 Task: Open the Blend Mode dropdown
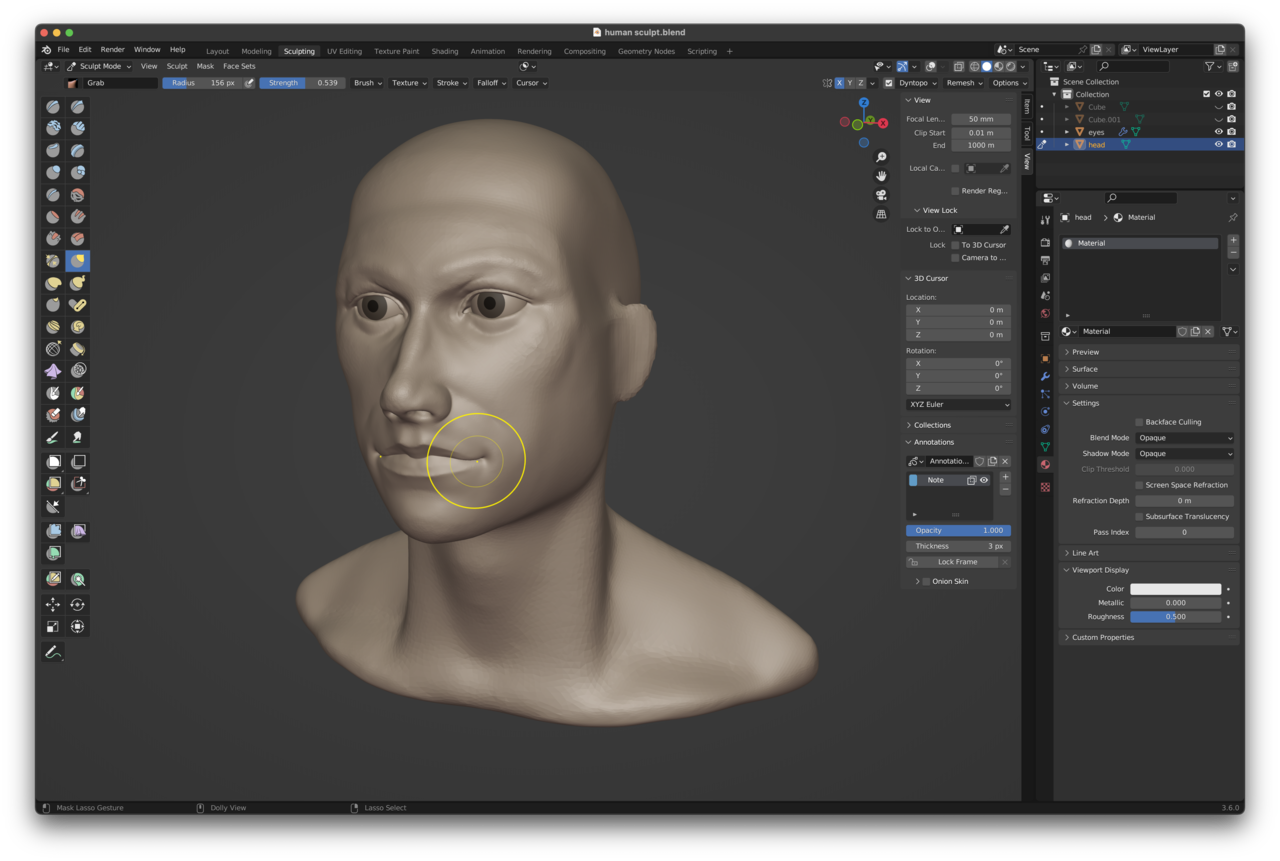pos(1184,438)
